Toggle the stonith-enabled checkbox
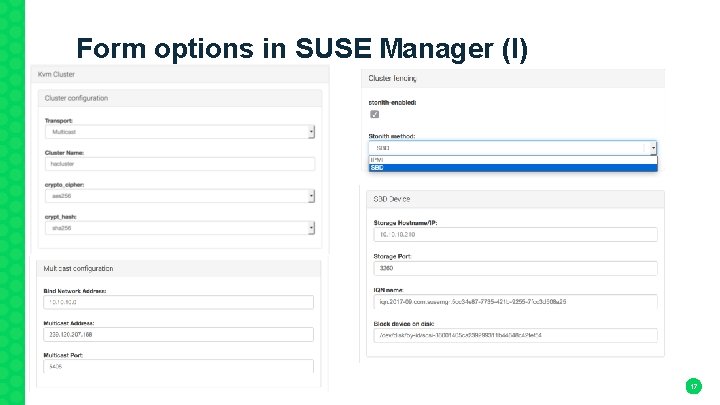This screenshot has height=405, width=720. pos(375,114)
